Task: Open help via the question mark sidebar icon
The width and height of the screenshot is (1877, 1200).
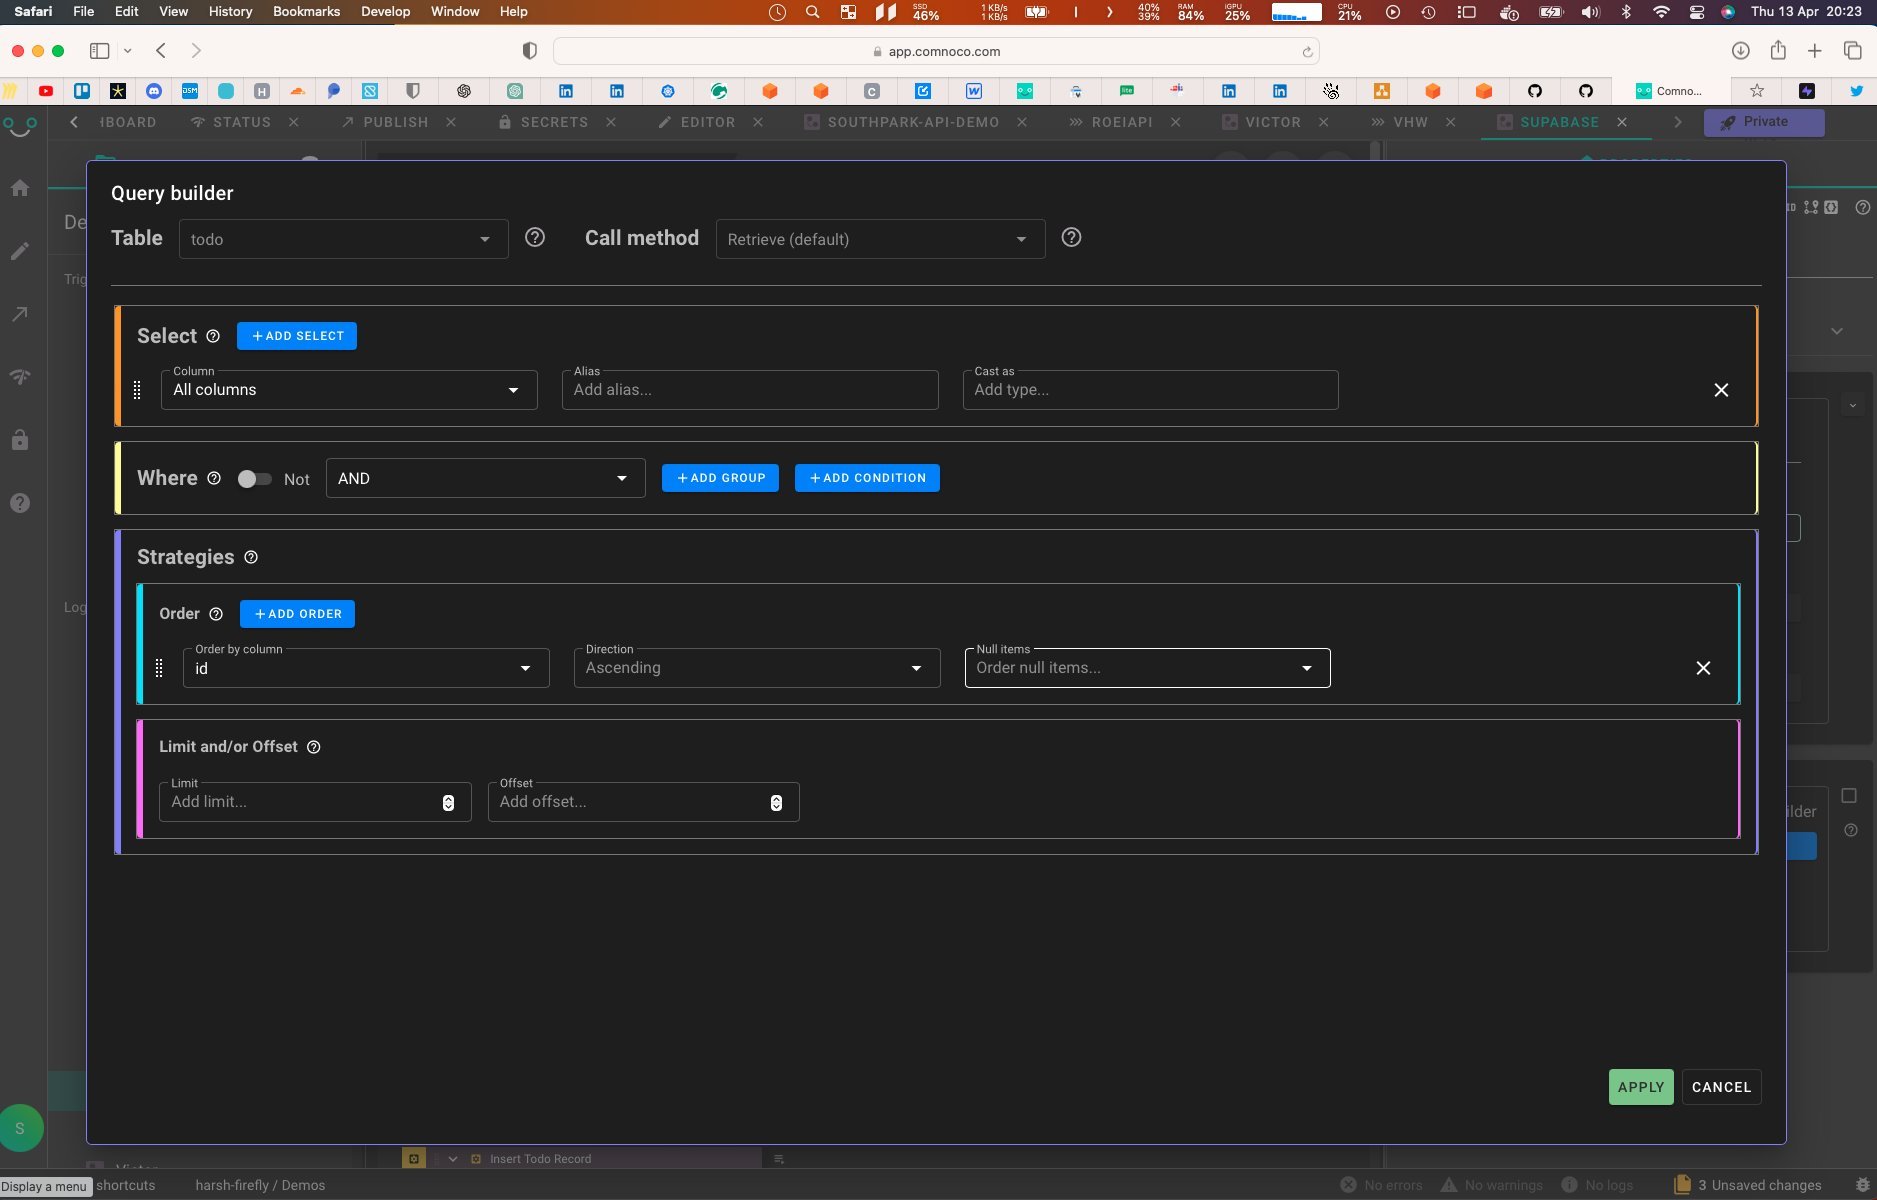Action: pos(20,503)
